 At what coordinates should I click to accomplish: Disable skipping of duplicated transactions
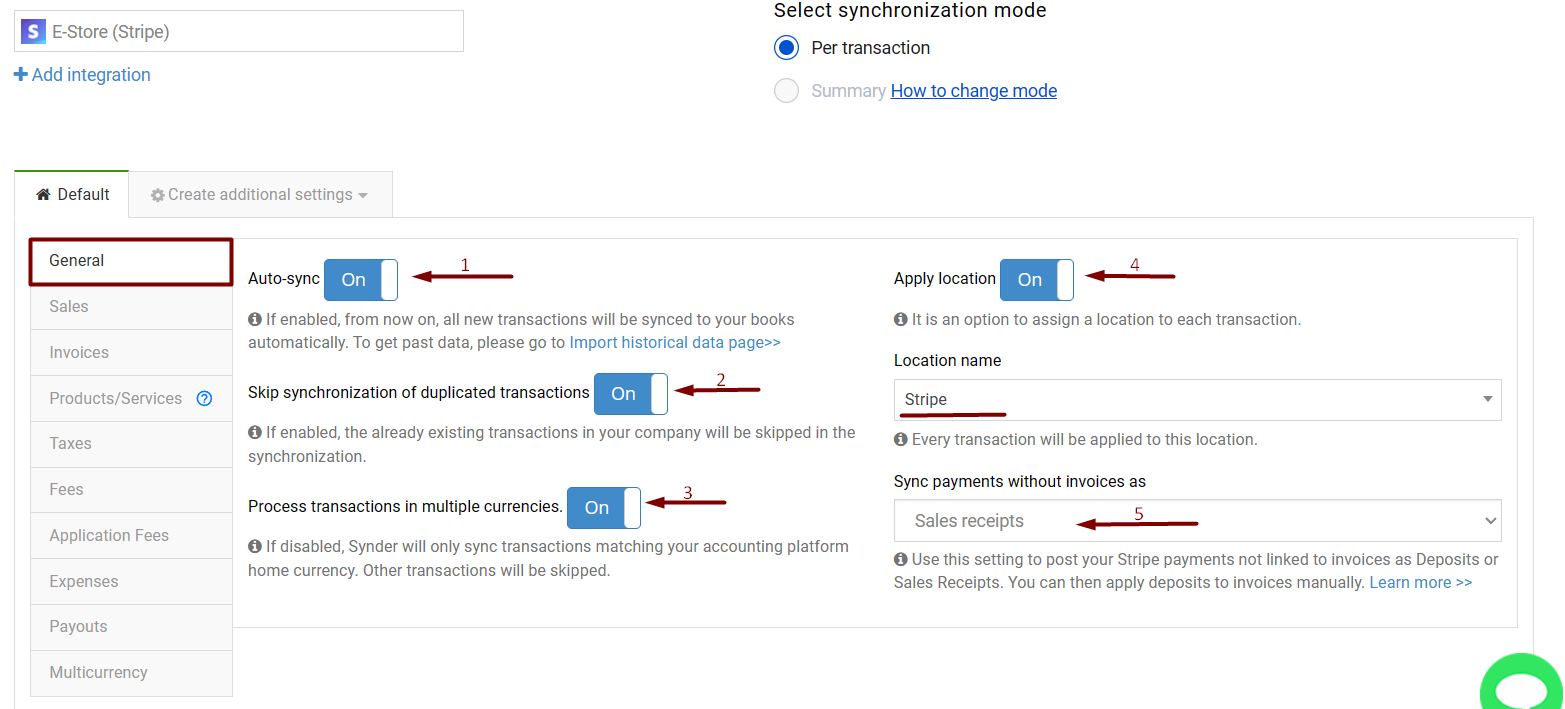click(630, 394)
